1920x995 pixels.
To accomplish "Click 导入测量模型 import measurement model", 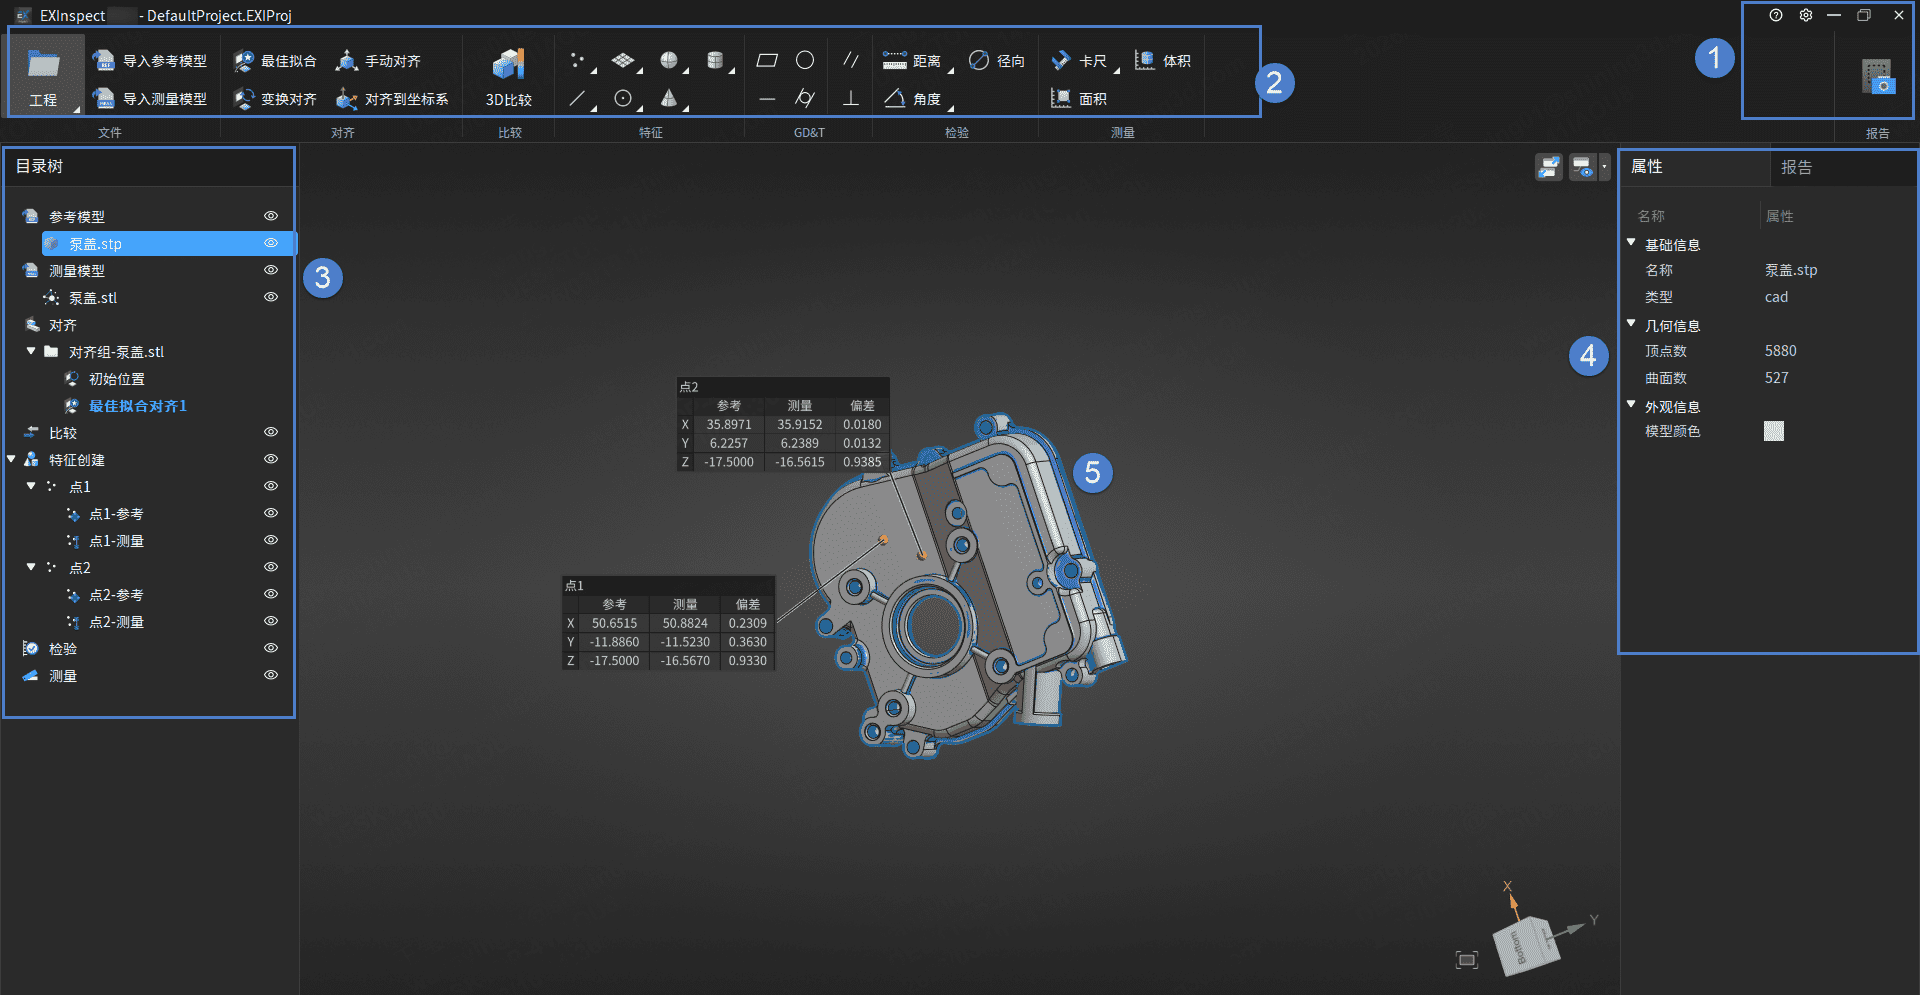I will point(150,99).
